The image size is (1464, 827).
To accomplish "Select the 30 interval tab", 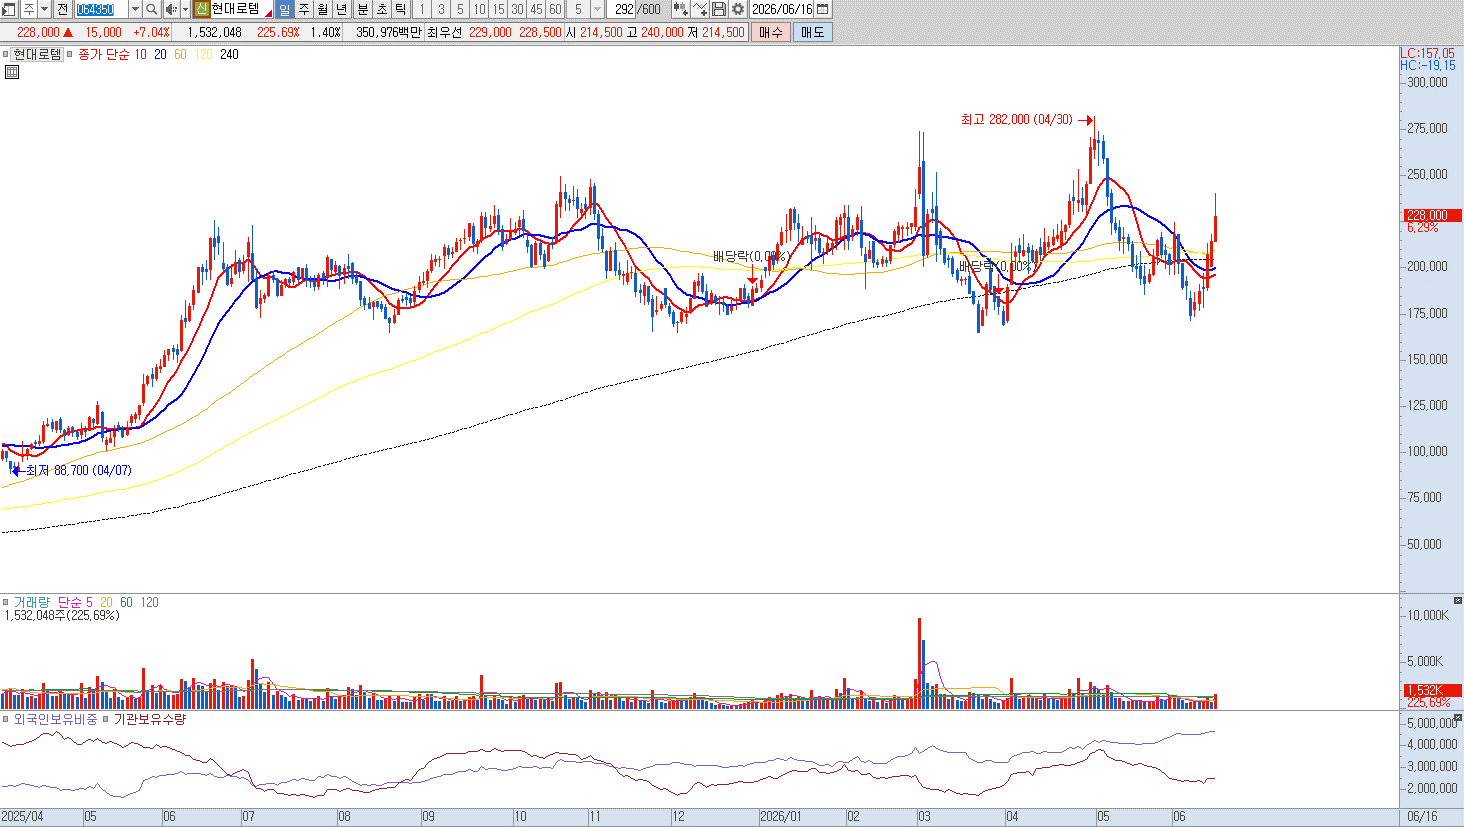I will click(517, 9).
